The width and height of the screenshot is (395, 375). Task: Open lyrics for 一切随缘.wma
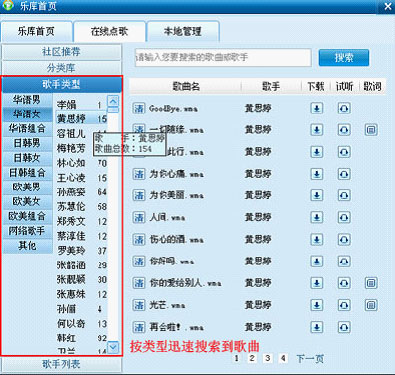371,130
